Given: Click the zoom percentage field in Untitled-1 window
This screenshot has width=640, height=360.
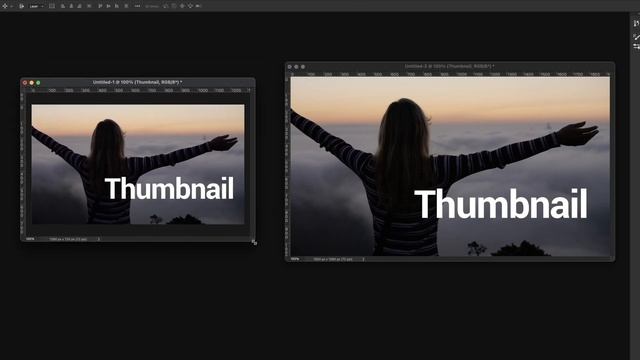Looking at the screenshot, I should [30, 239].
